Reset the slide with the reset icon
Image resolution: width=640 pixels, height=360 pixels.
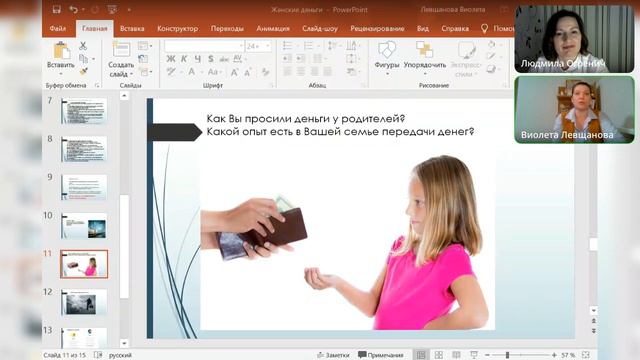143,59
